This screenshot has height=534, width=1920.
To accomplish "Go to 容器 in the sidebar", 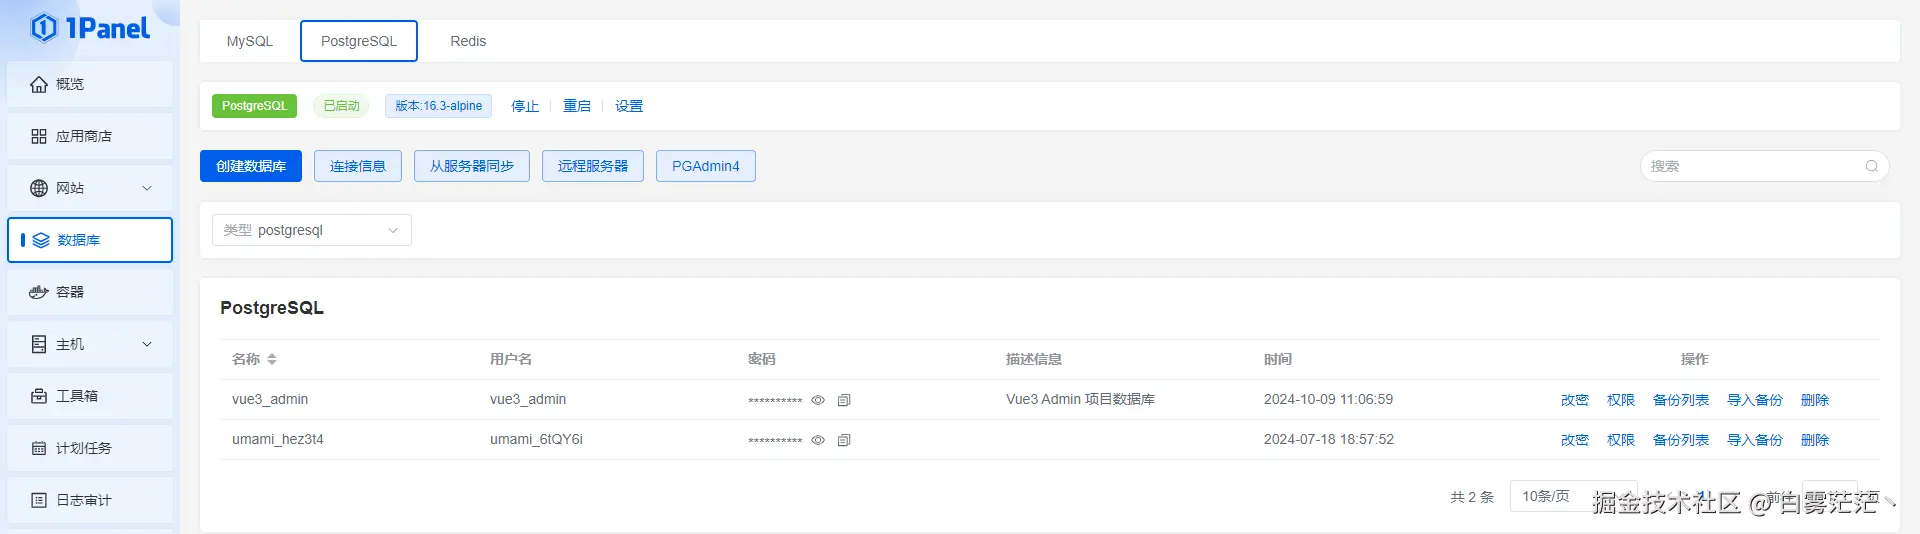I will 90,292.
